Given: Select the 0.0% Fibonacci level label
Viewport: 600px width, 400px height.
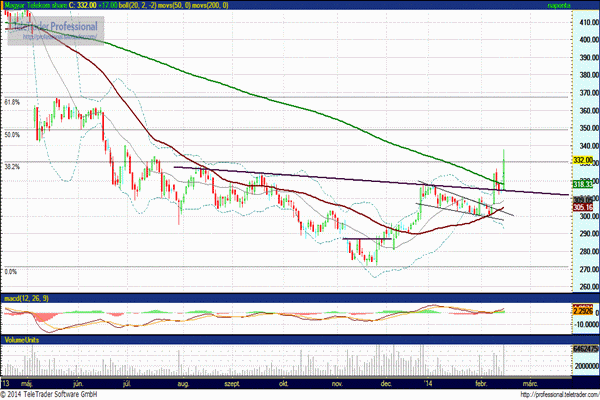Looking at the screenshot, I should (x=11, y=272).
